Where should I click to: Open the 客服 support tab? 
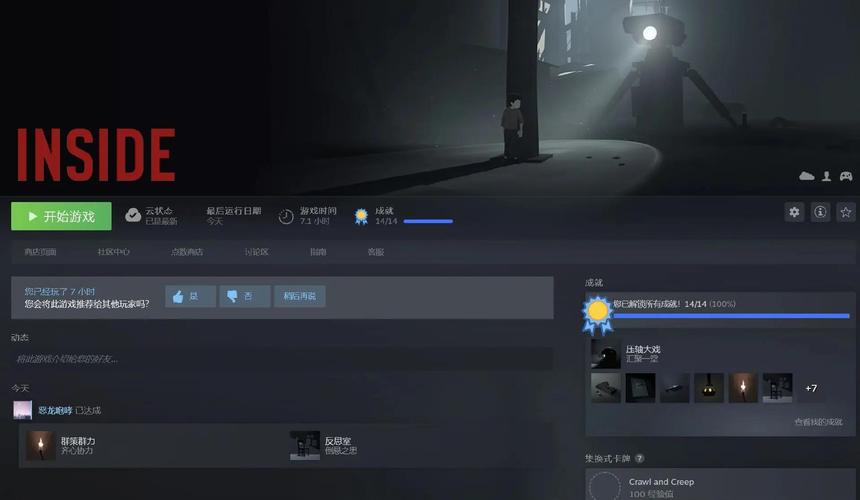pyautogui.click(x=376, y=252)
